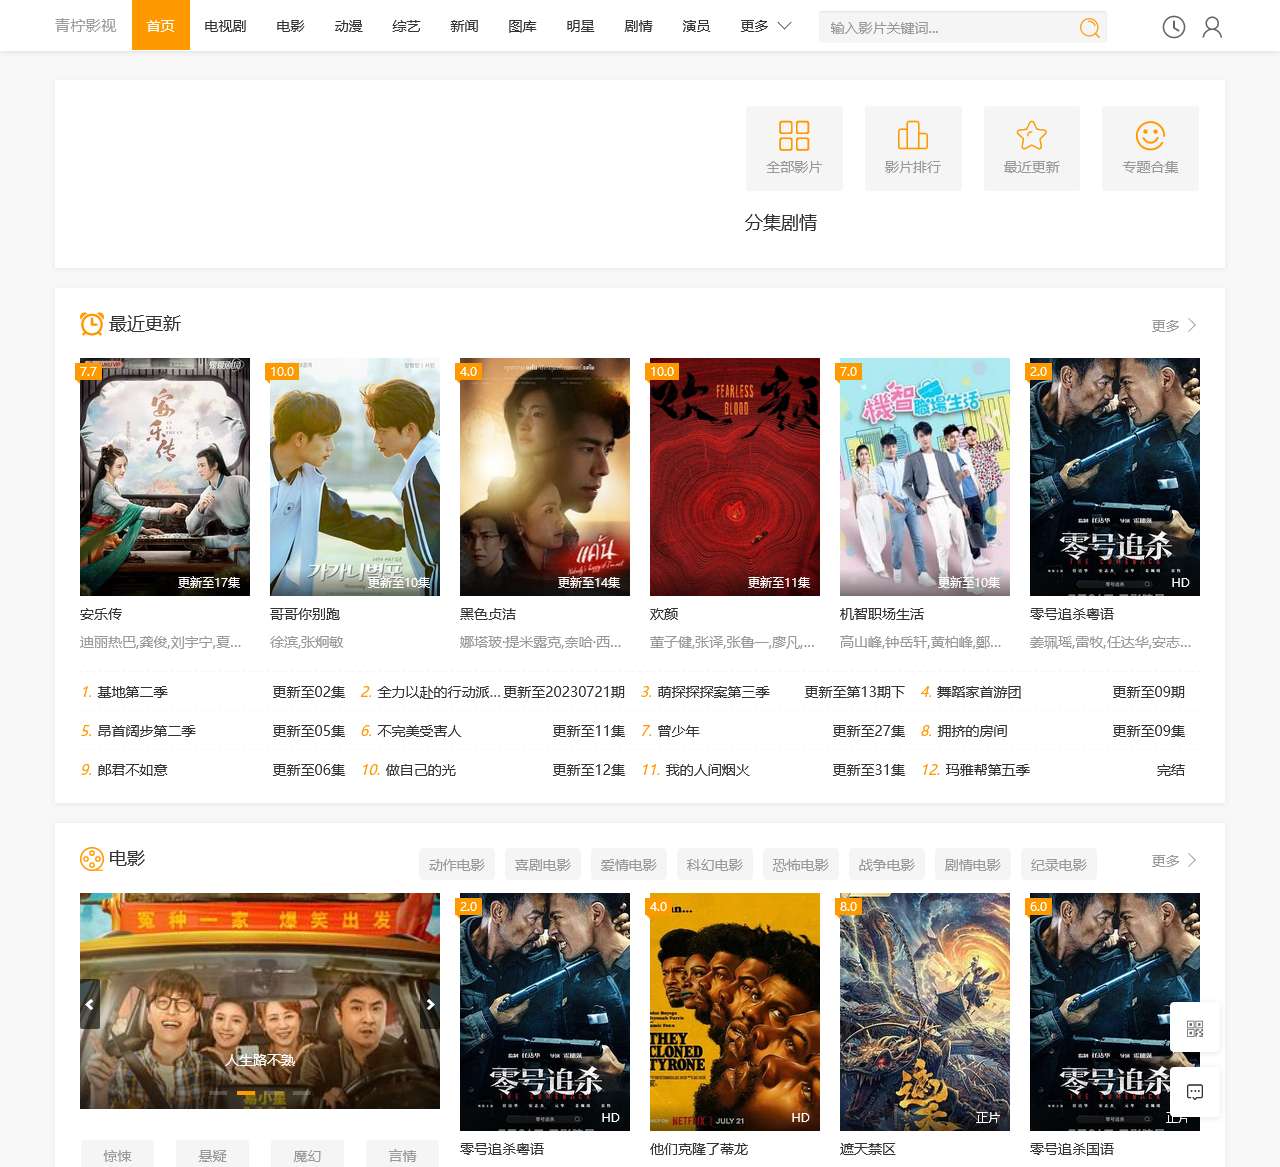Image resolution: width=1280 pixels, height=1167 pixels.
Task: Click the feedback message floating icon
Action: (x=1195, y=1092)
